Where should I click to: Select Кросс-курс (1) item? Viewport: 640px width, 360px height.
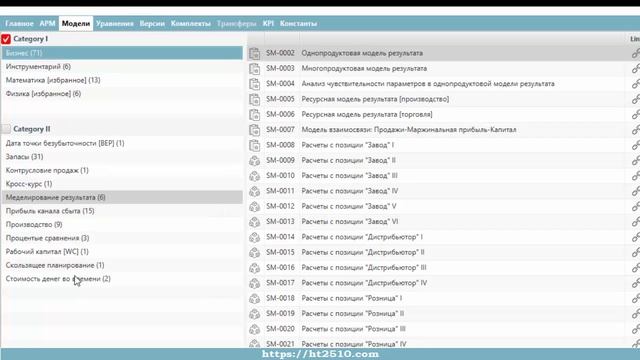[122, 184]
